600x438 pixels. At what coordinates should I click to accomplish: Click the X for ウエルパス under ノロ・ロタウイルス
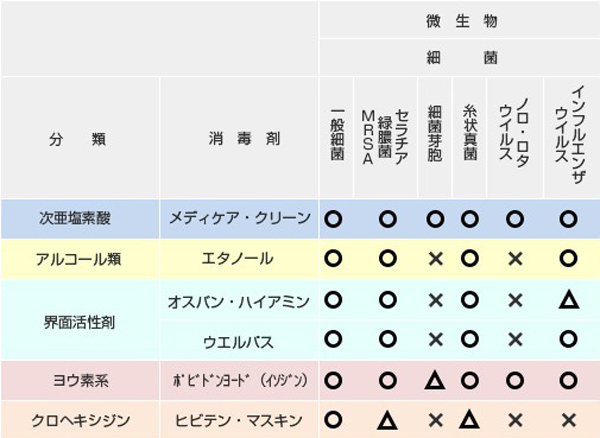pos(515,340)
